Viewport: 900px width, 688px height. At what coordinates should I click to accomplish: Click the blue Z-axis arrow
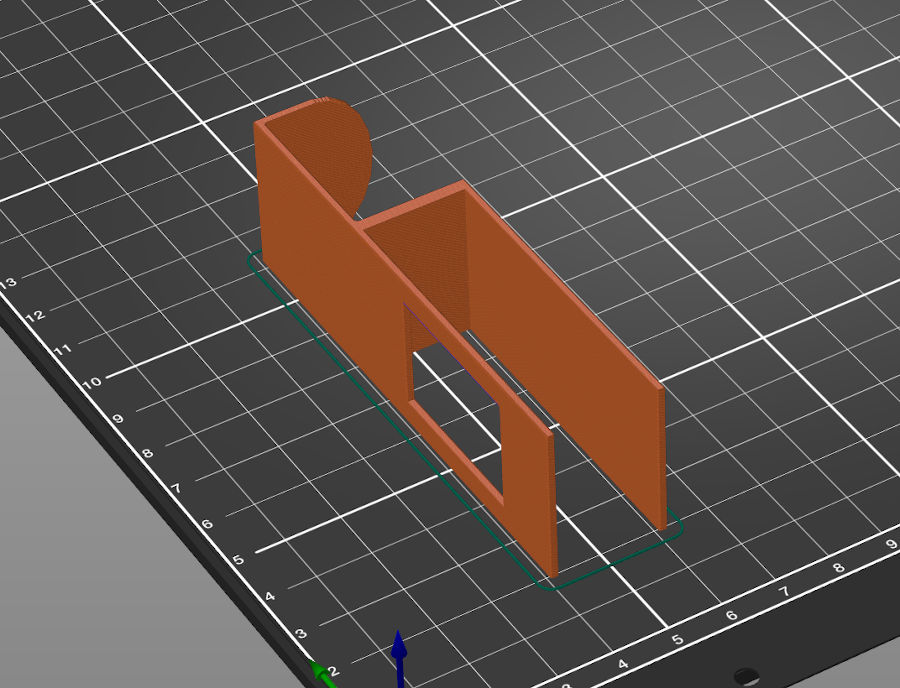point(399,659)
